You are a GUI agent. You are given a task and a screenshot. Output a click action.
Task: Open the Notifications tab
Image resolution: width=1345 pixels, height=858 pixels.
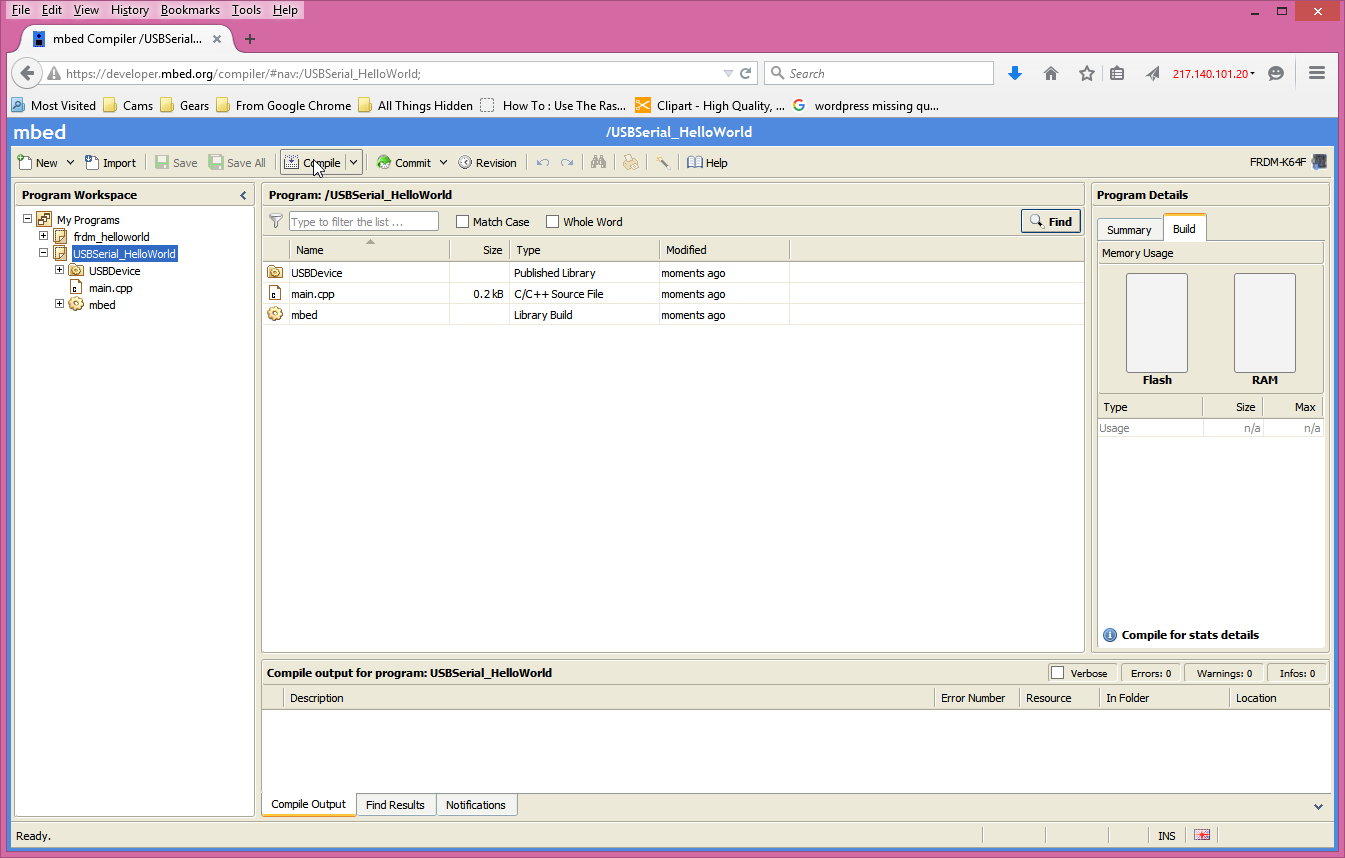(476, 804)
